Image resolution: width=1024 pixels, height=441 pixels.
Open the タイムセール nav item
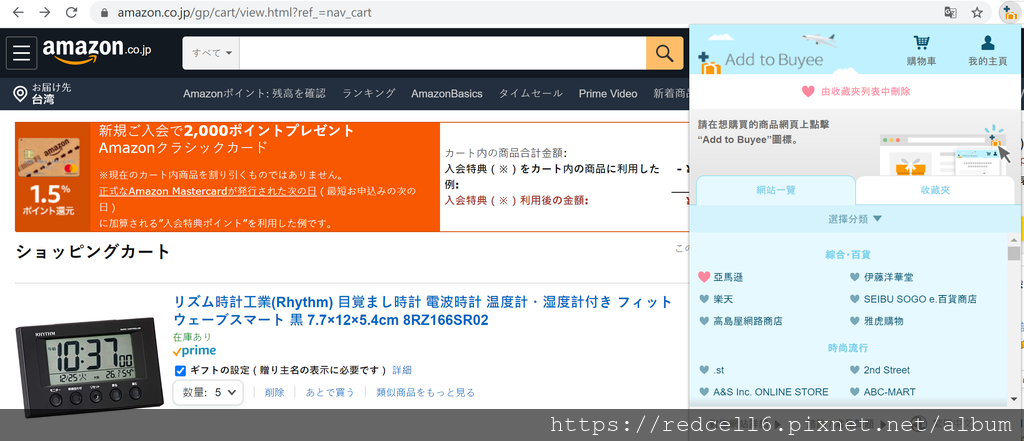530,93
